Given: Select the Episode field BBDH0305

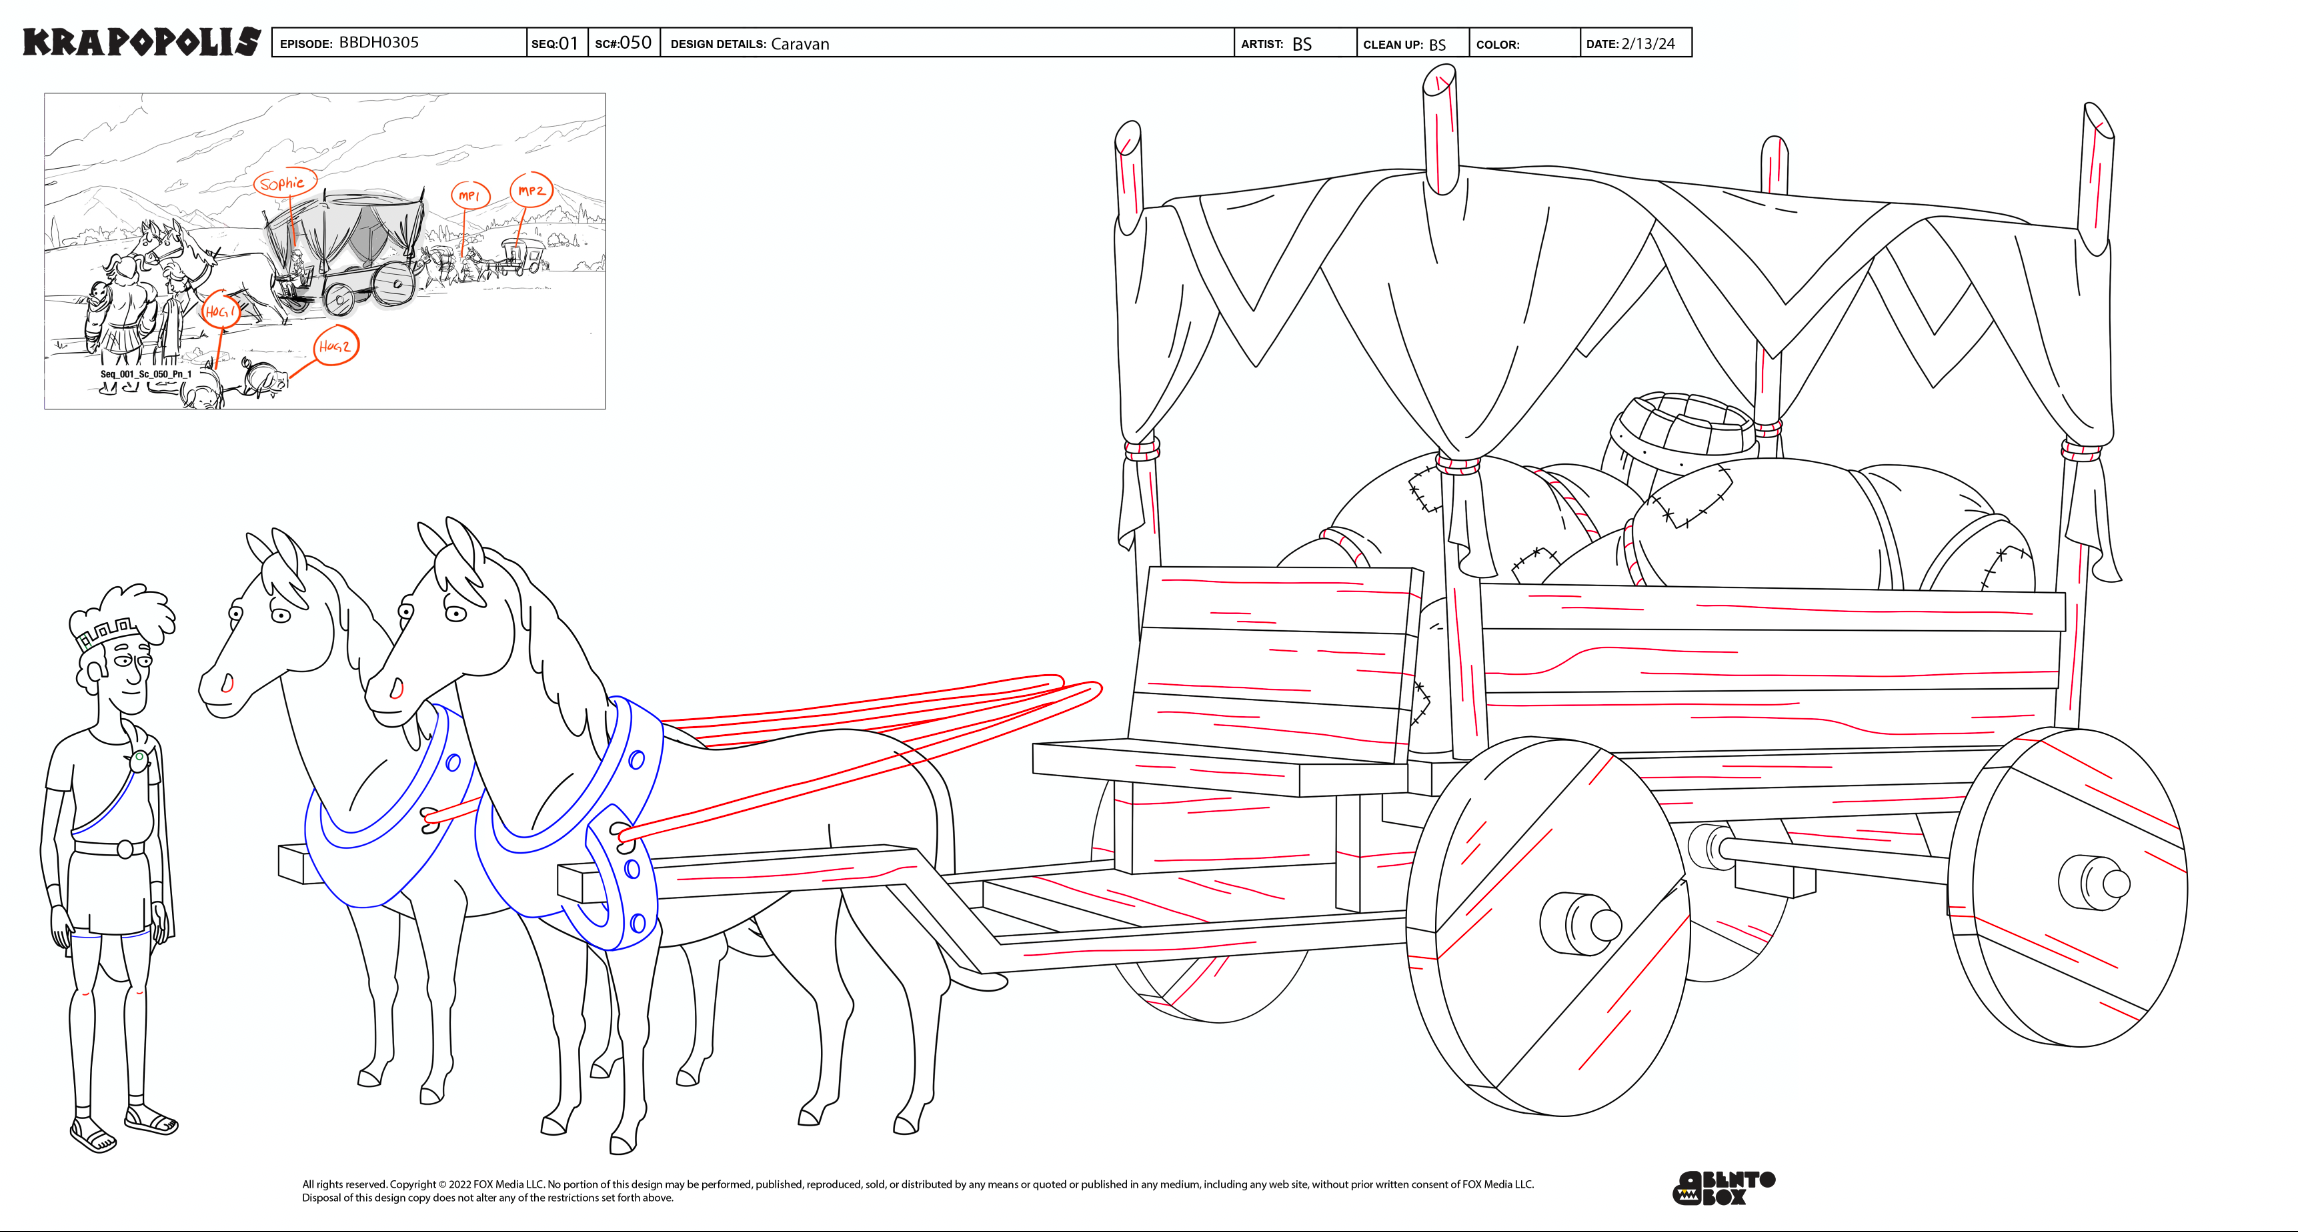Looking at the screenshot, I should tap(378, 43).
